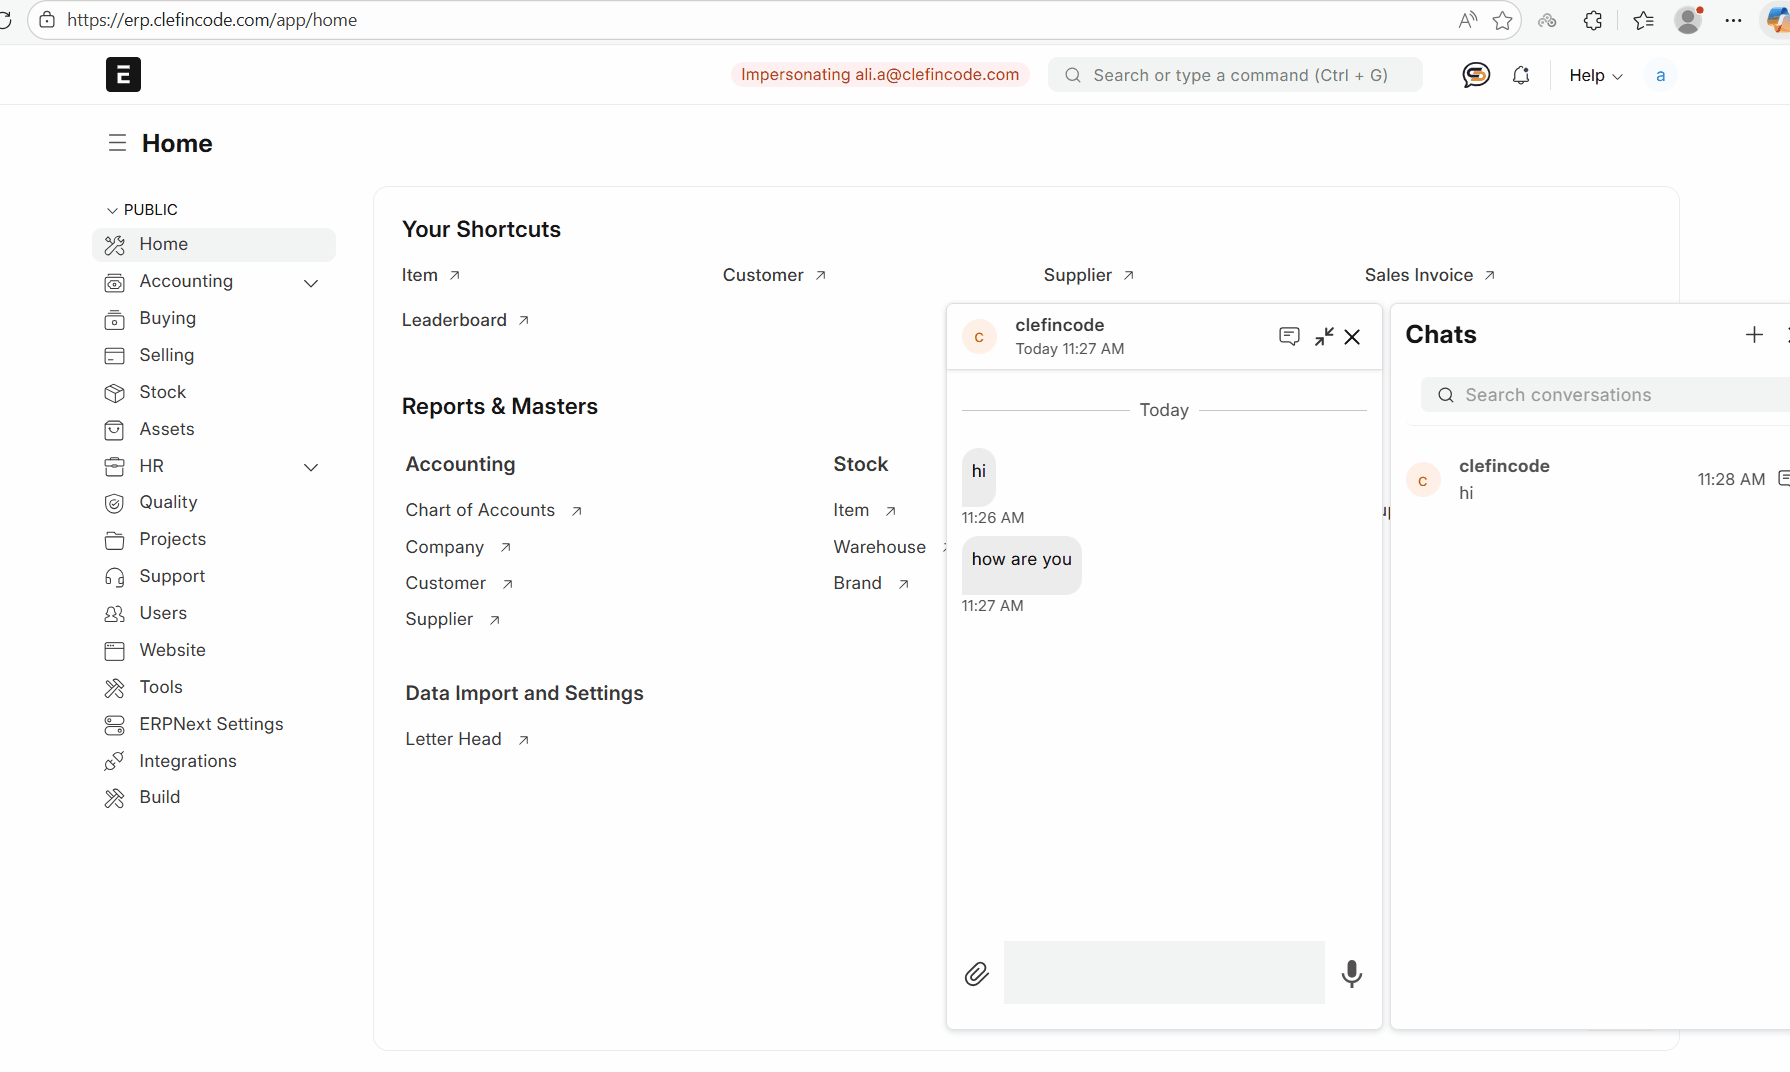
Task: Select the Stock module icon in sidebar
Action: pos(115,392)
